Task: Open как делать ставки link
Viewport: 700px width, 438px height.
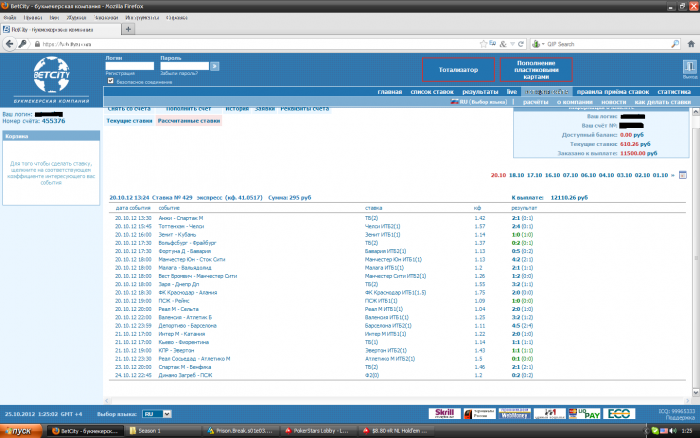Action: coord(662,102)
